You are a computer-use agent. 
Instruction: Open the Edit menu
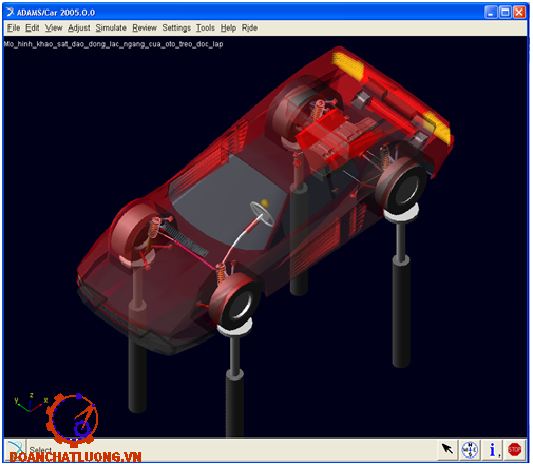[x=32, y=28]
